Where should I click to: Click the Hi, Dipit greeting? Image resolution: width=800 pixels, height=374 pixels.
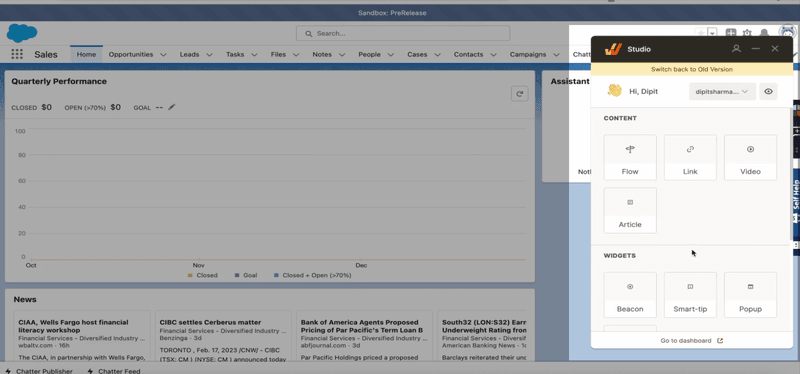point(643,92)
